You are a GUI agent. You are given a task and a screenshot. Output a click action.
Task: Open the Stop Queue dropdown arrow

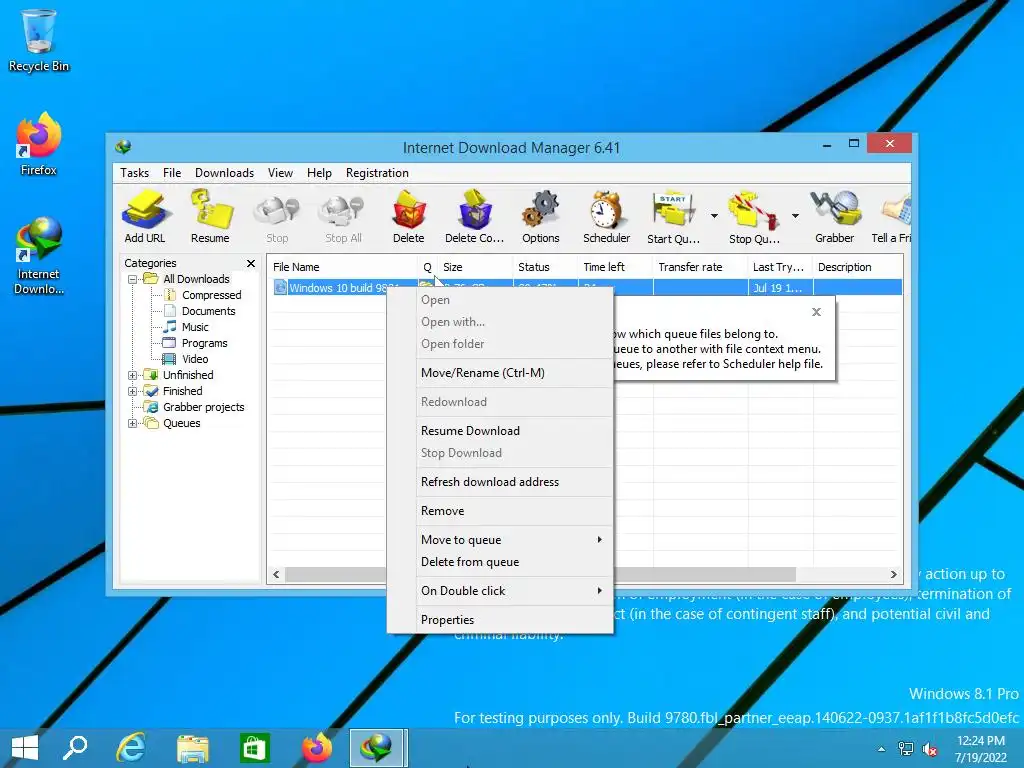[x=795, y=216]
